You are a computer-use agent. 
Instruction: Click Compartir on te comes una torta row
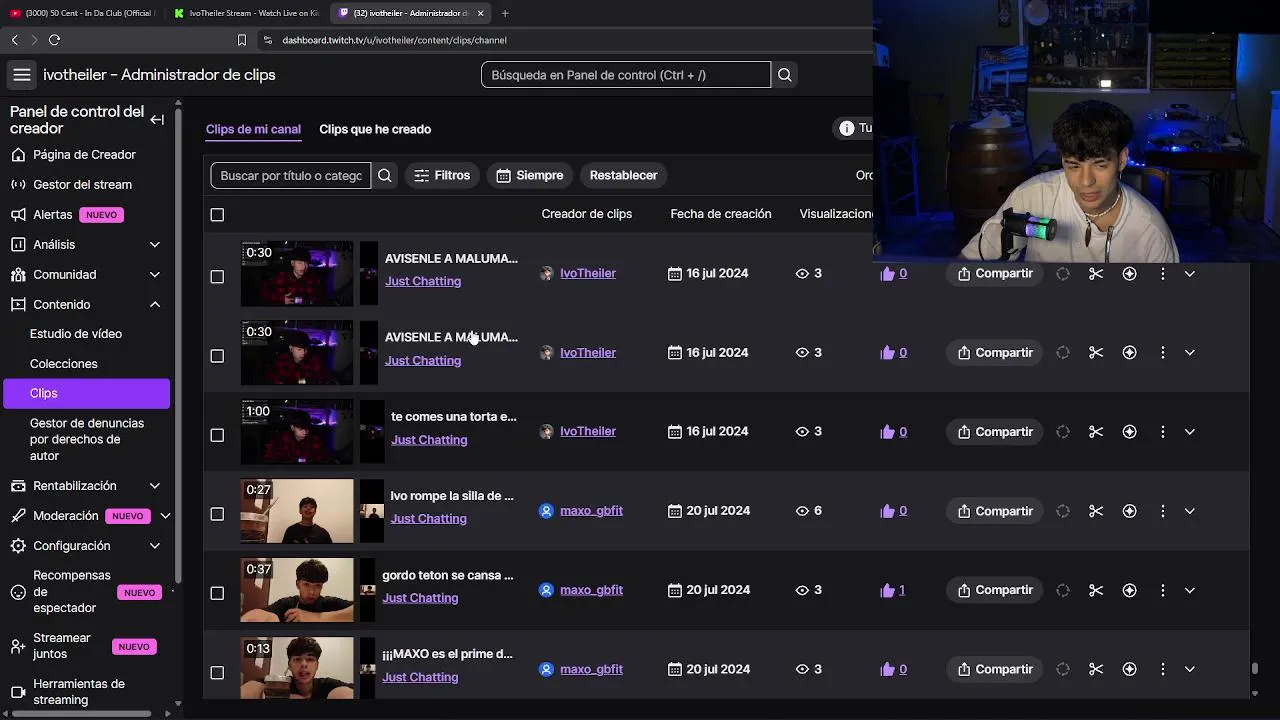tap(995, 432)
